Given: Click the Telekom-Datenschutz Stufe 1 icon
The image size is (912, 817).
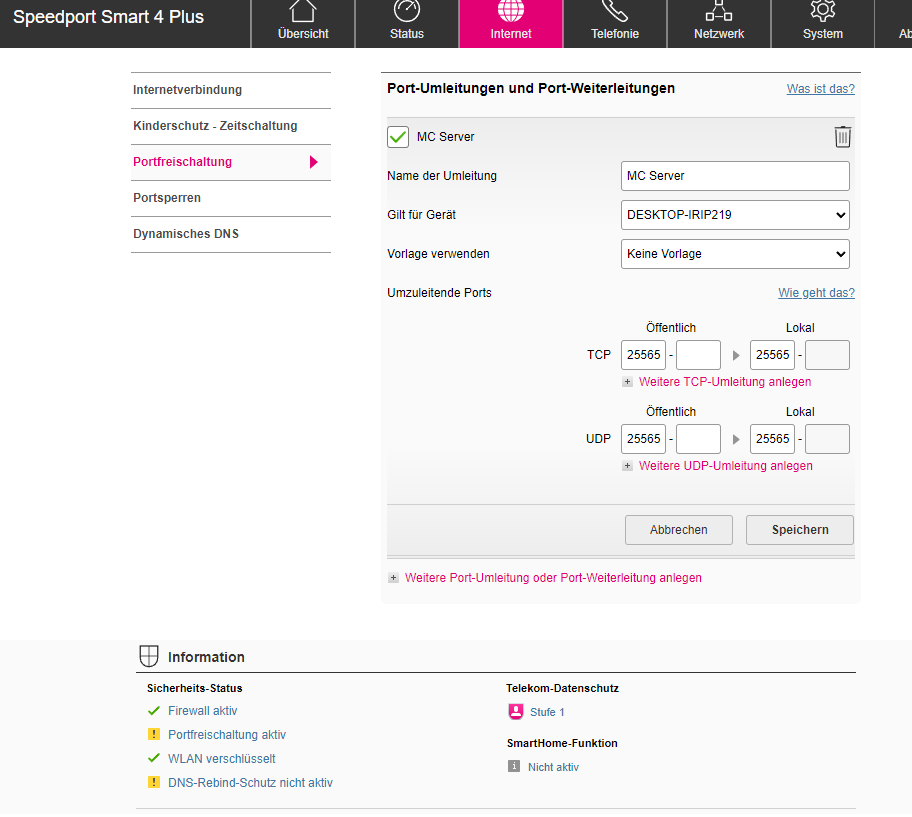Looking at the screenshot, I should tap(516, 712).
